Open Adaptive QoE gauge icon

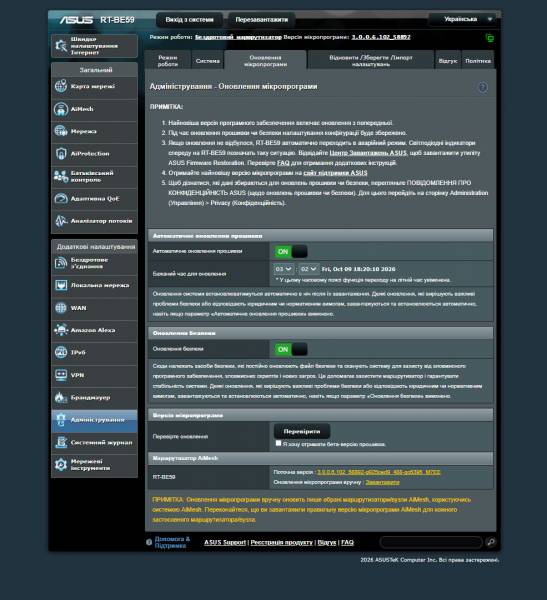tap(61, 199)
